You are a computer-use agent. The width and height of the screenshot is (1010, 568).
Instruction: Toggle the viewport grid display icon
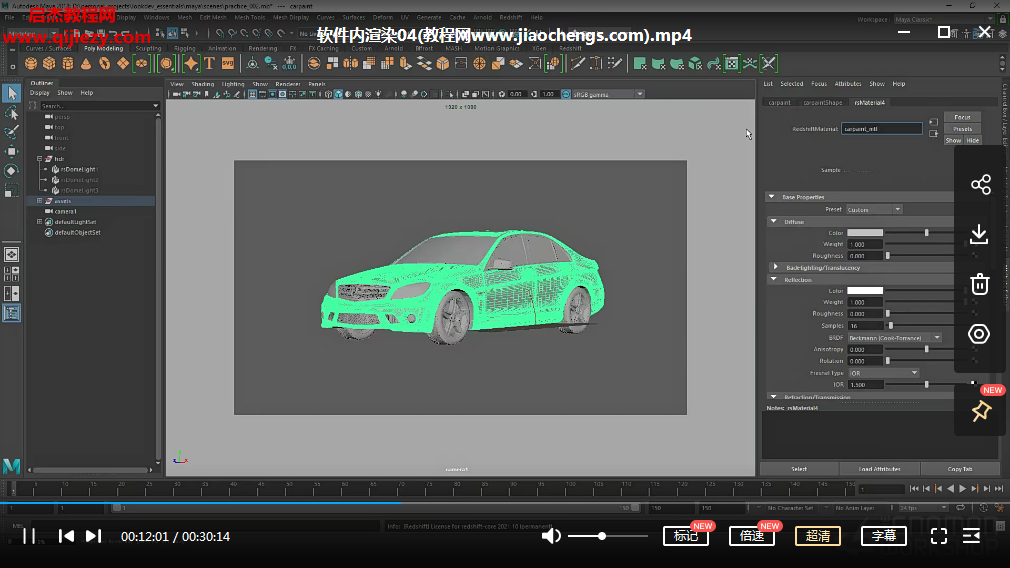point(252,94)
